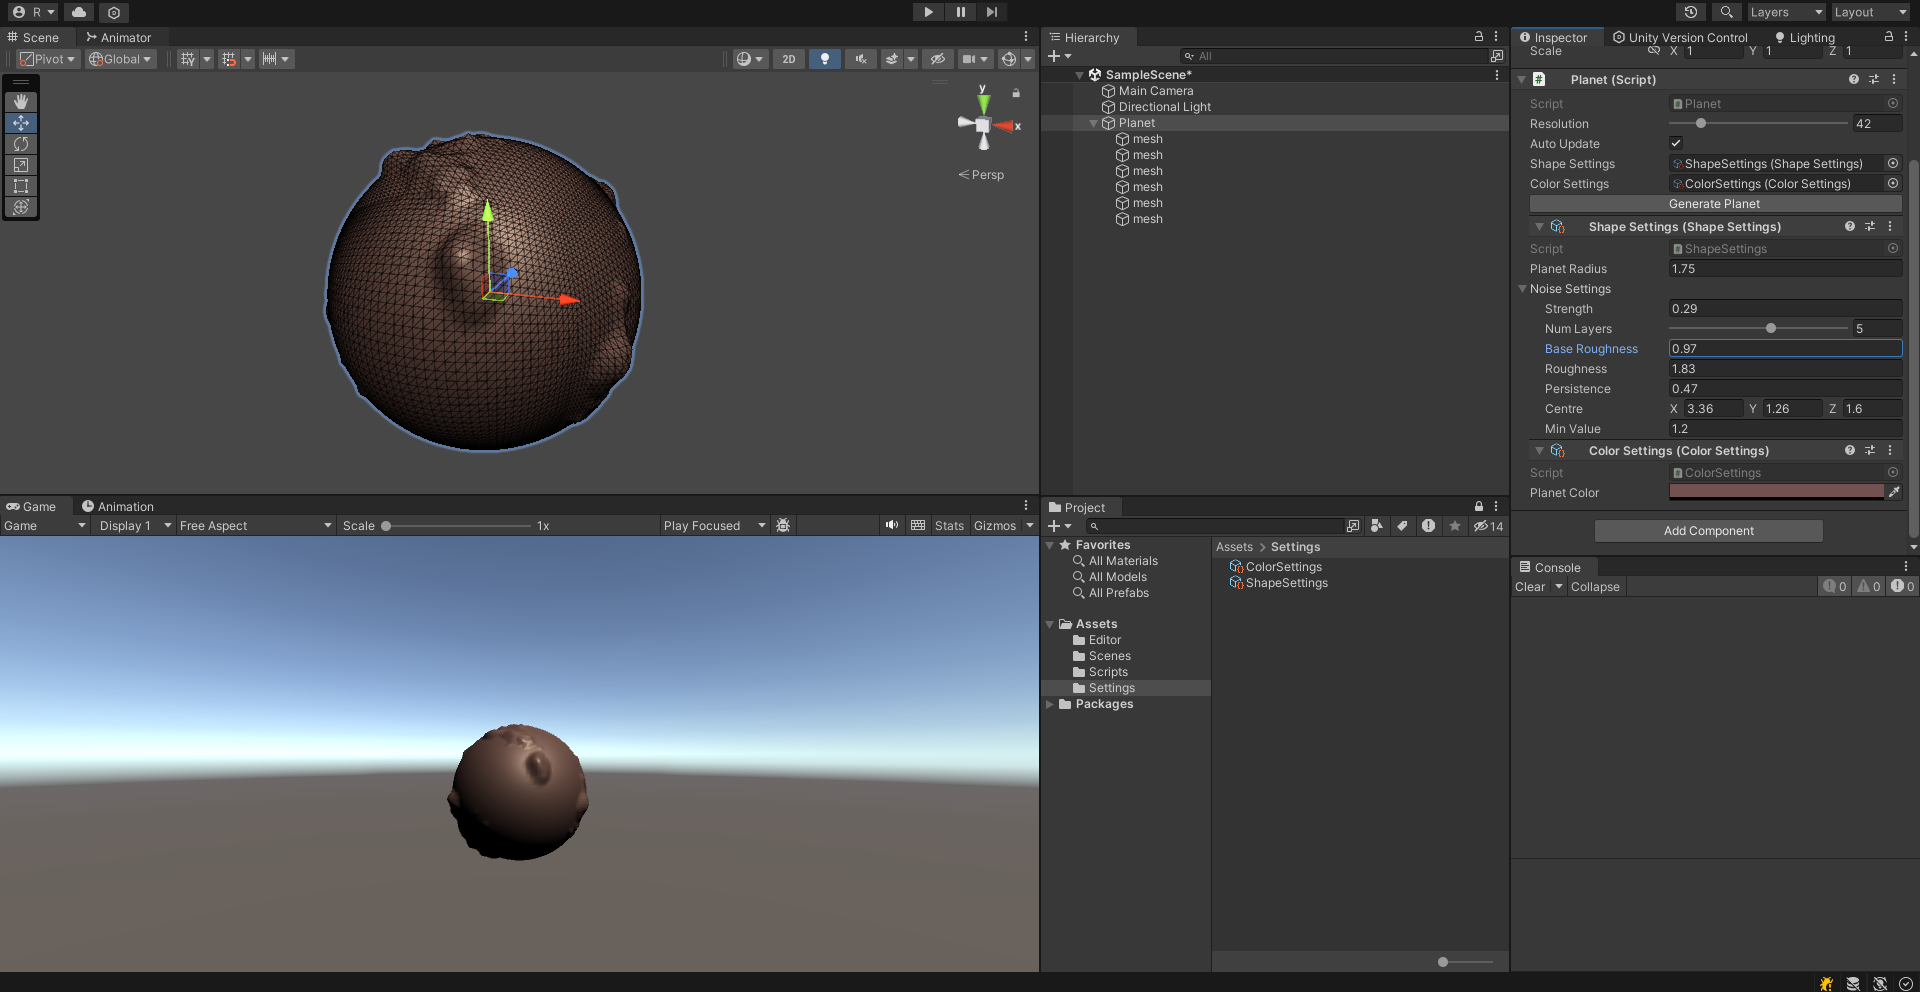Select the Scene tab

[33, 37]
